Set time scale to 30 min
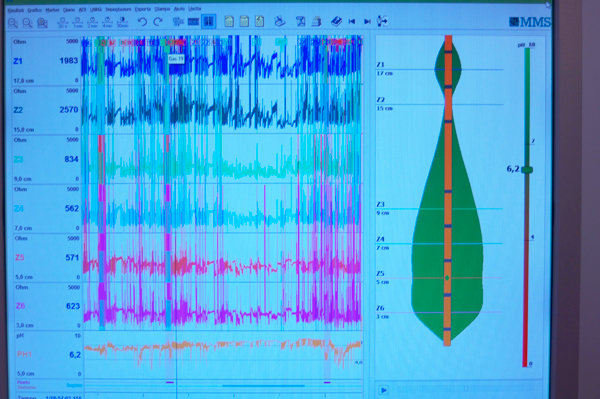 click(x=122, y=22)
